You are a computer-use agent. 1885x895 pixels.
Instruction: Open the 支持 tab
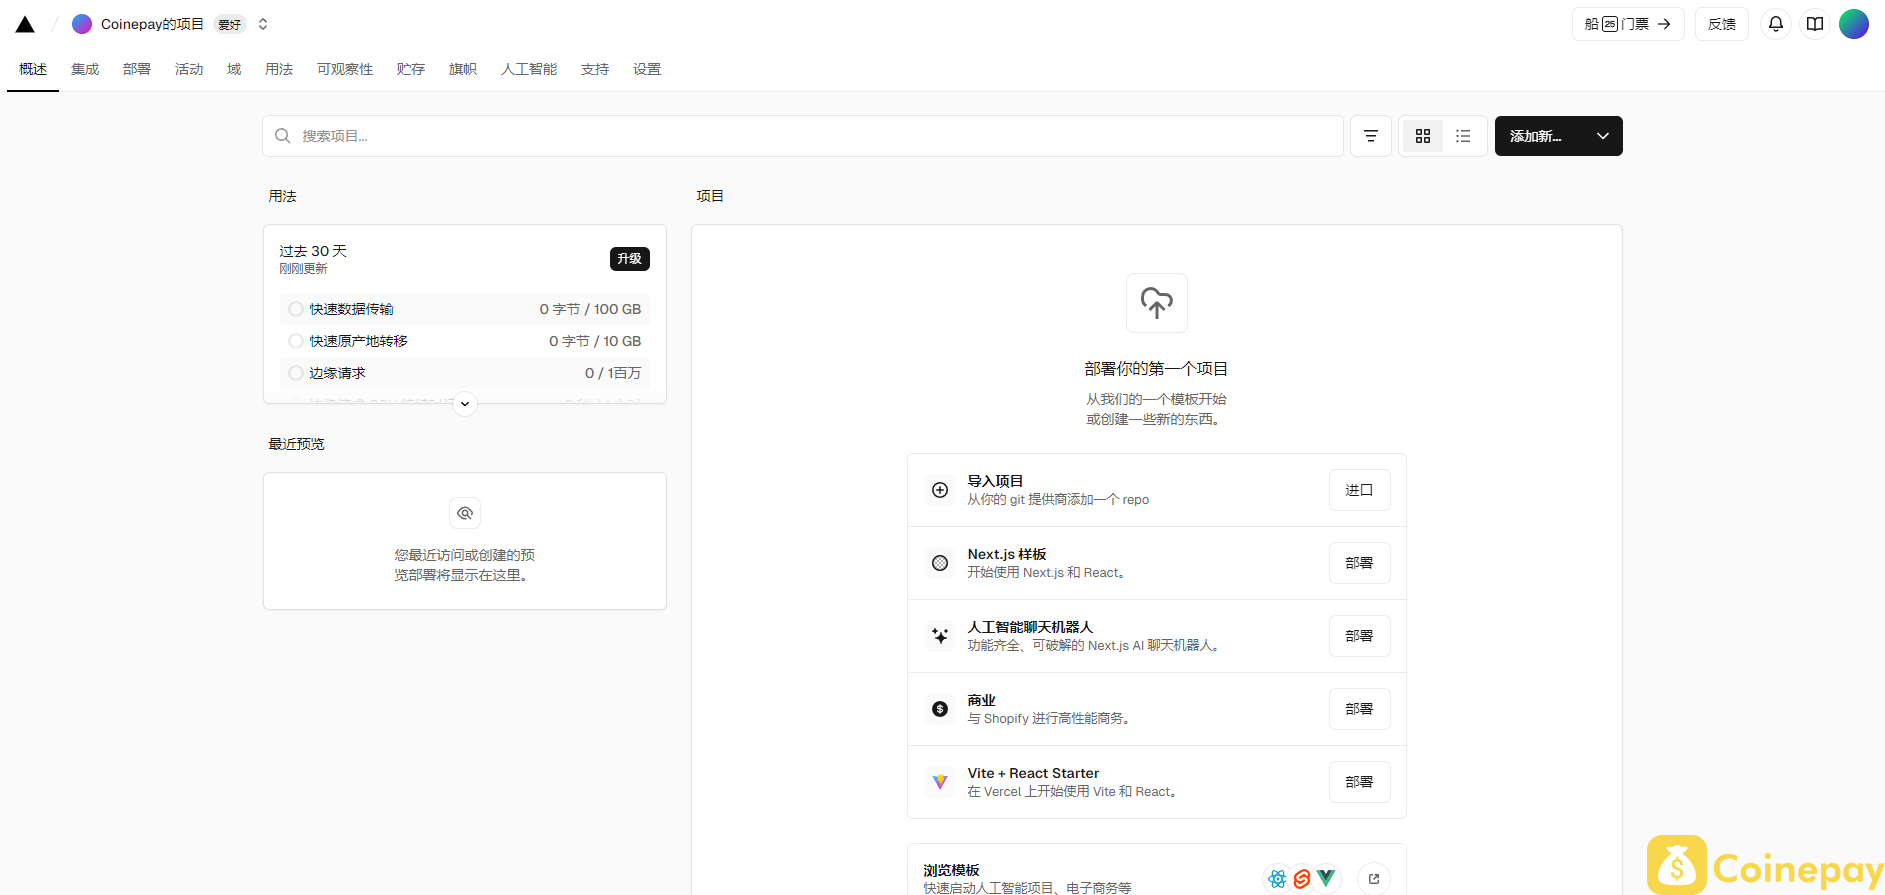595,69
